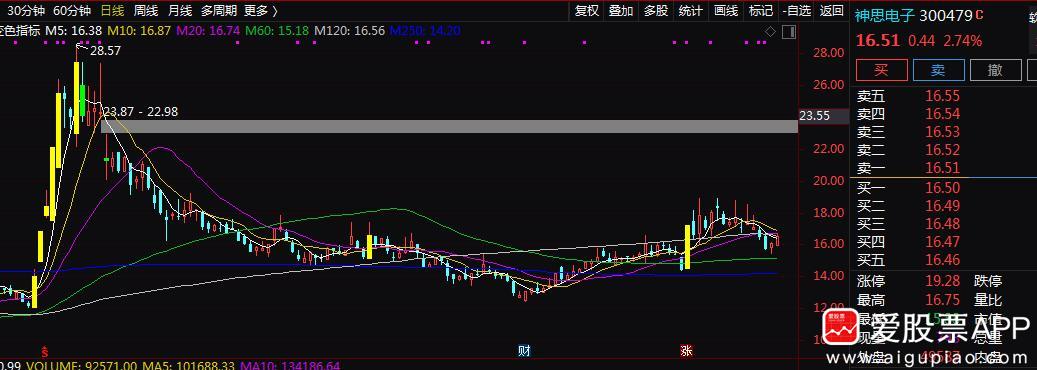Click the 爱股票 app logo icon
1037x370 pixels.
tap(843, 328)
